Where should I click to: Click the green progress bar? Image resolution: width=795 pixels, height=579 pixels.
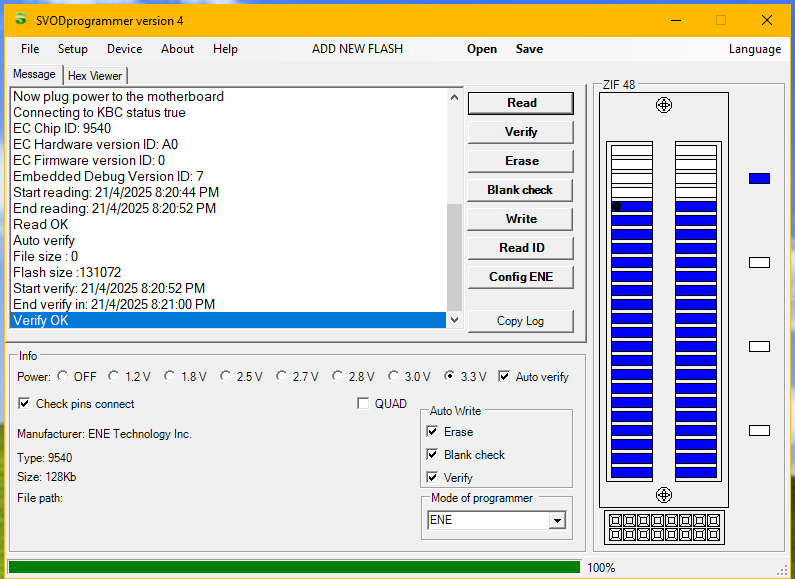point(294,567)
